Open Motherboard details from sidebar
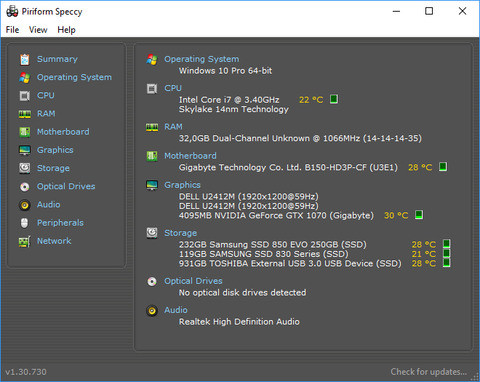480x382 pixels. [63, 132]
